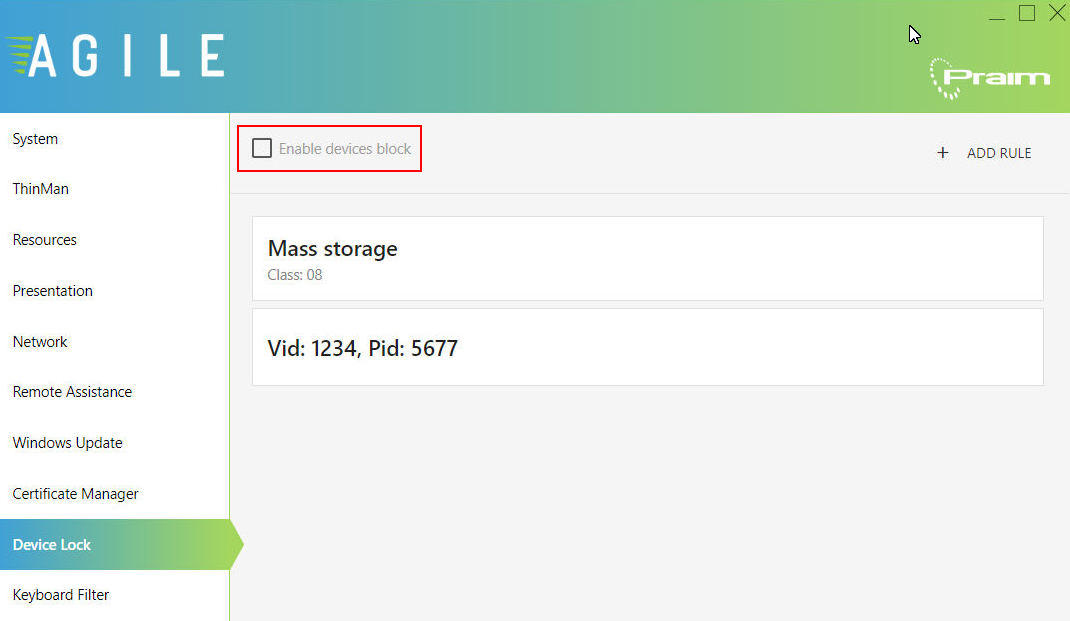Tick the Enable devices block checkbox
The height and width of the screenshot is (621, 1070).
click(262, 148)
